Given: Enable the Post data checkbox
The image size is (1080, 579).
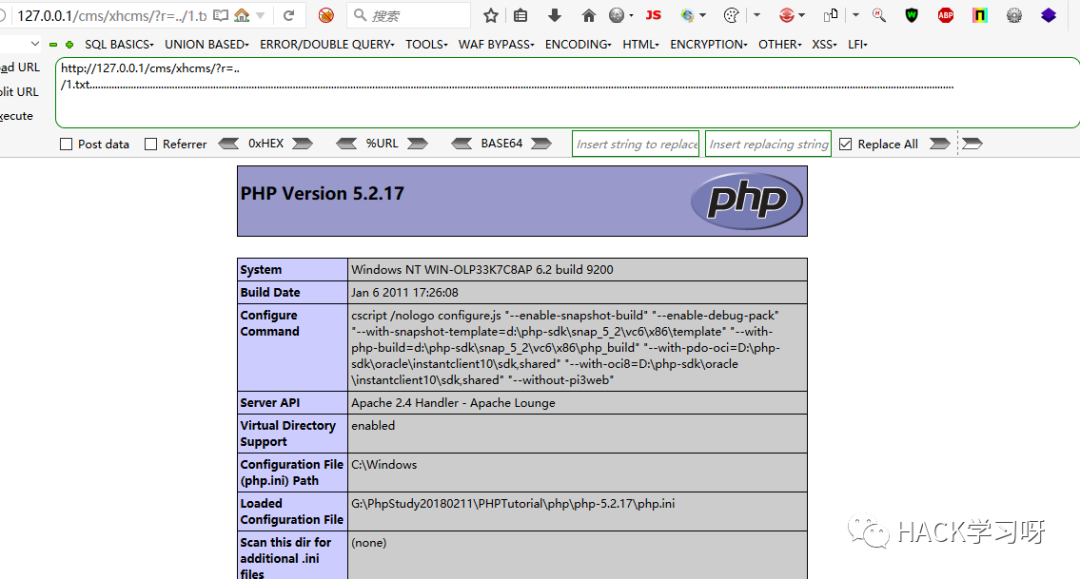Looking at the screenshot, I should tap(66, 144).
